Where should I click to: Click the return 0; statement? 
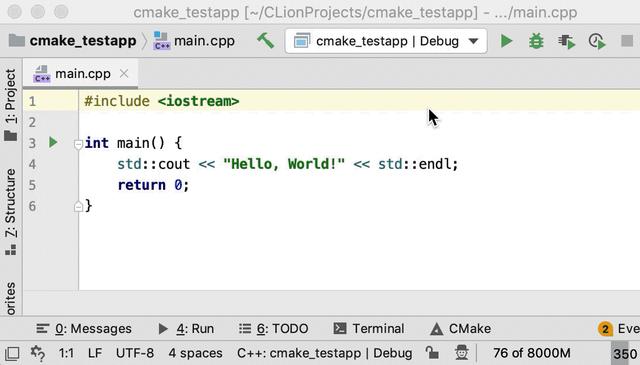[153, 185]
